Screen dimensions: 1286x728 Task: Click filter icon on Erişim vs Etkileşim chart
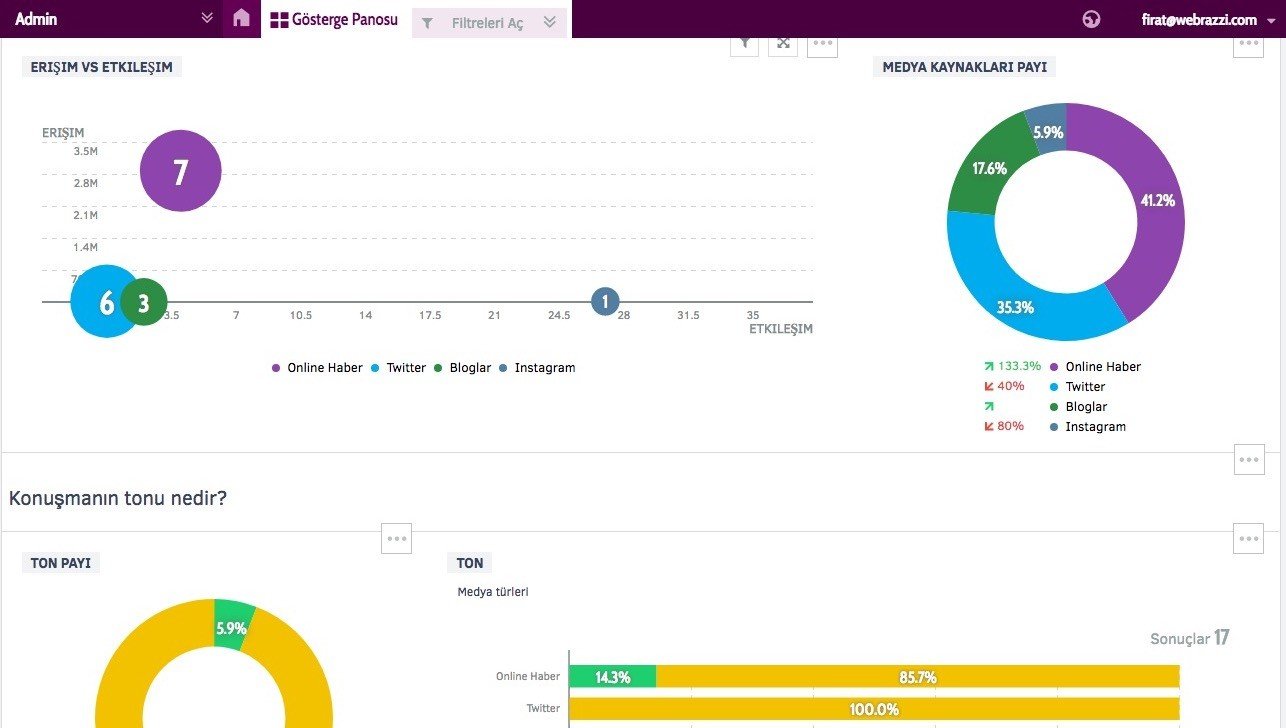click(744, 44)
